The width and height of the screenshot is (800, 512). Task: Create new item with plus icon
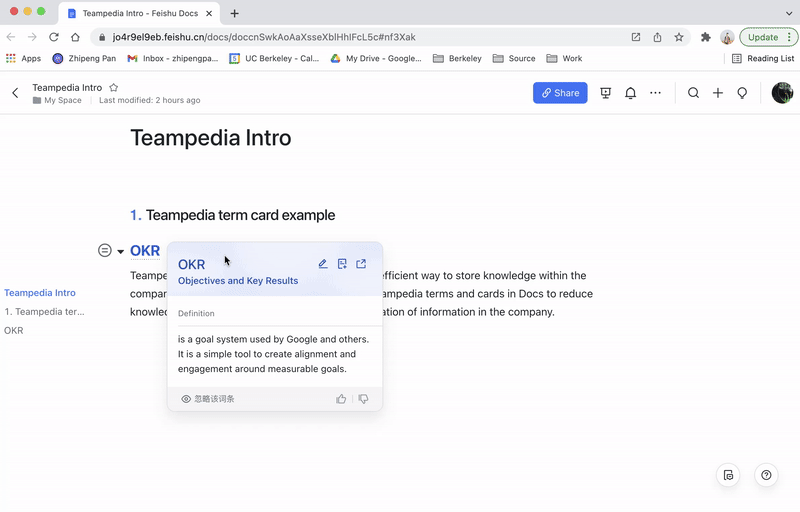717,93
